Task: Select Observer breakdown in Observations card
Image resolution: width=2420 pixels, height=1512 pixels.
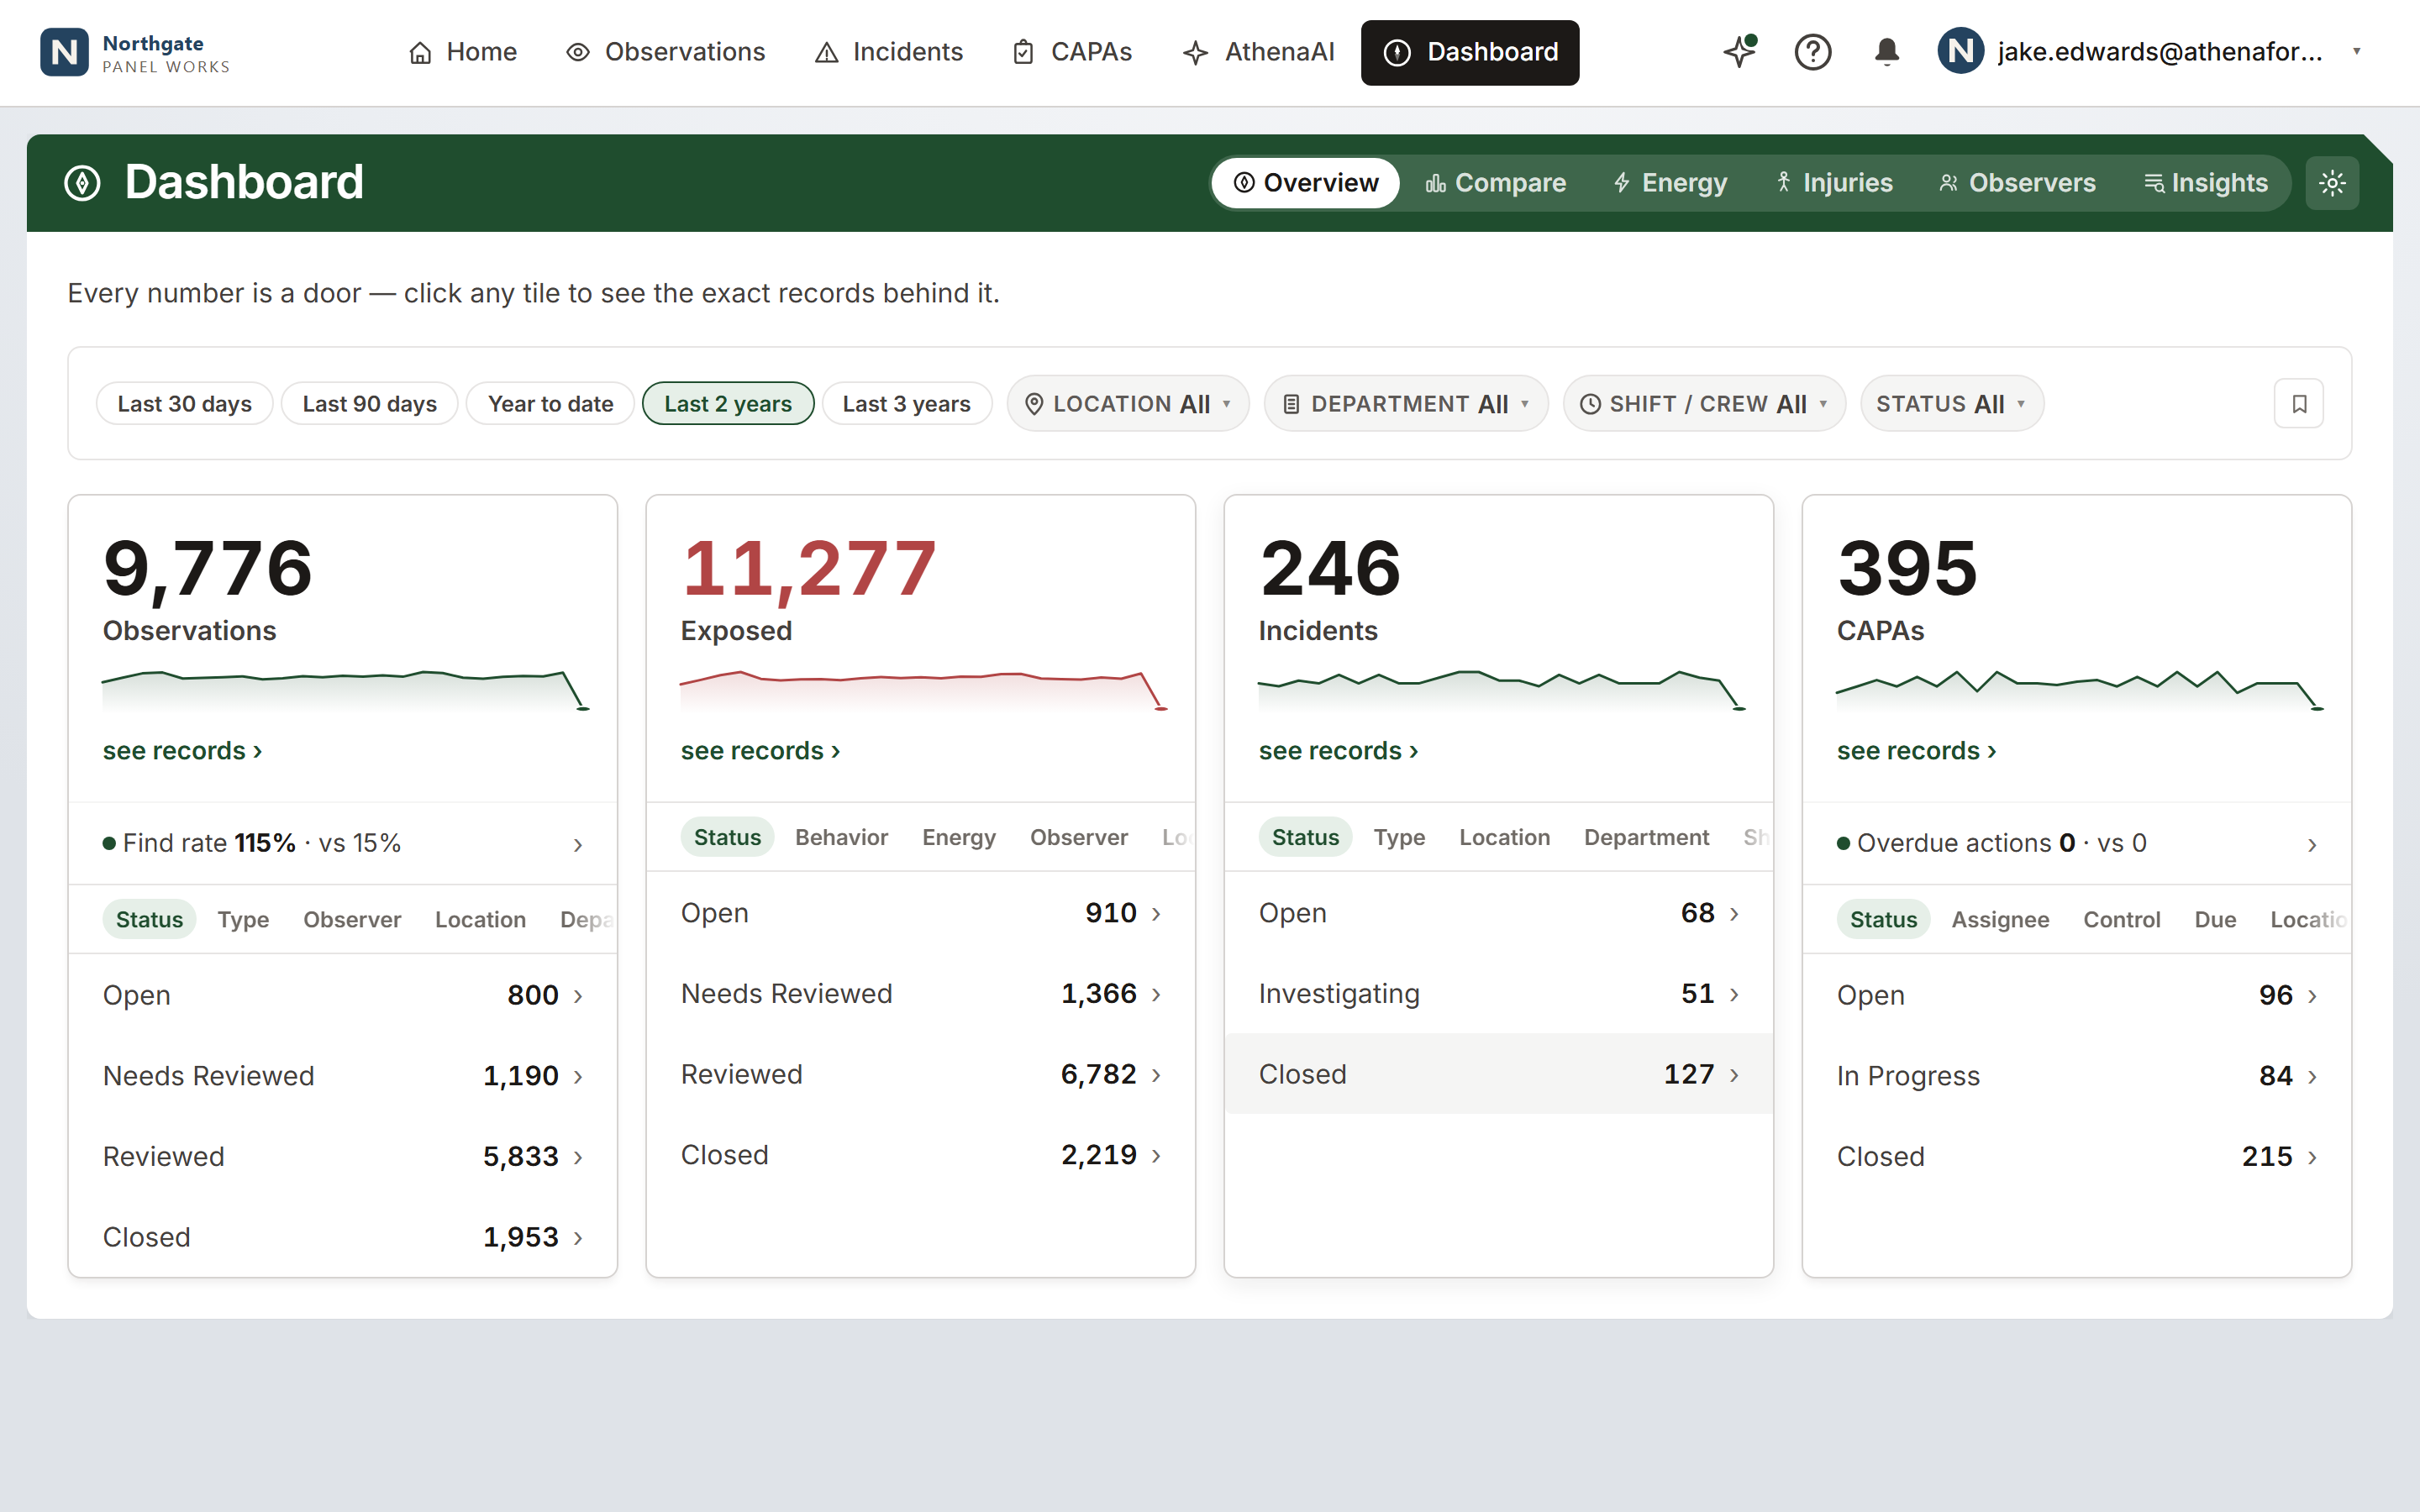Action: pos(352,920)
